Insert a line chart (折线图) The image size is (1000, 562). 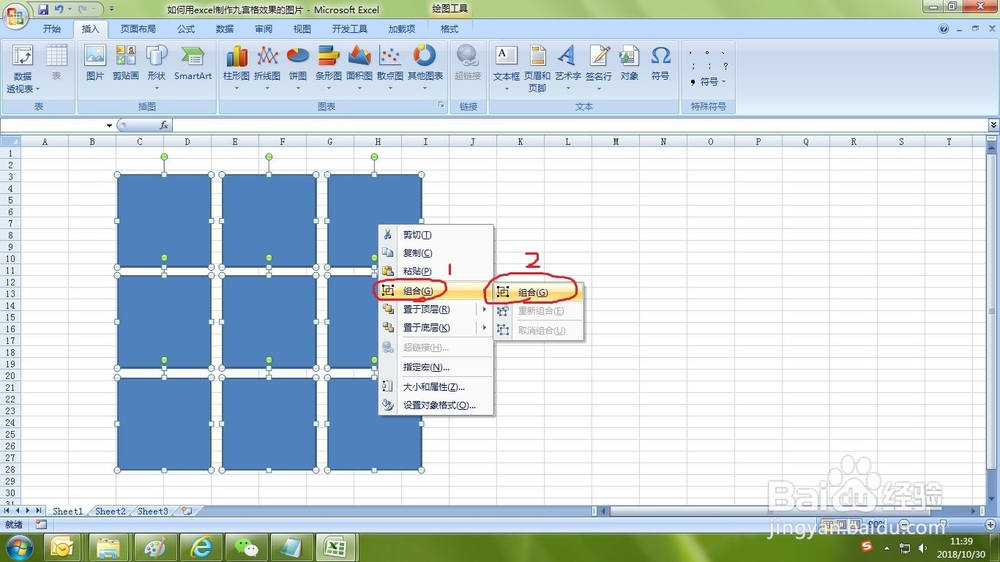pyautogui.click(x=267, y=66)
